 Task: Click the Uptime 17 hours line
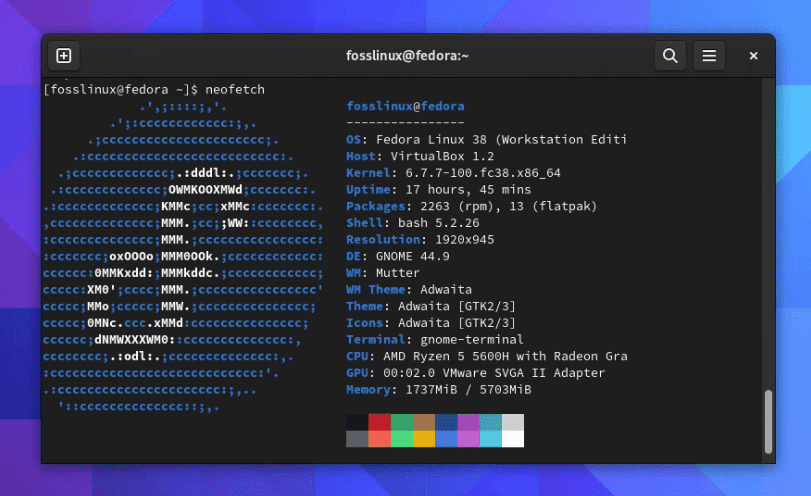pyautogui.click(x=439, y=189)
